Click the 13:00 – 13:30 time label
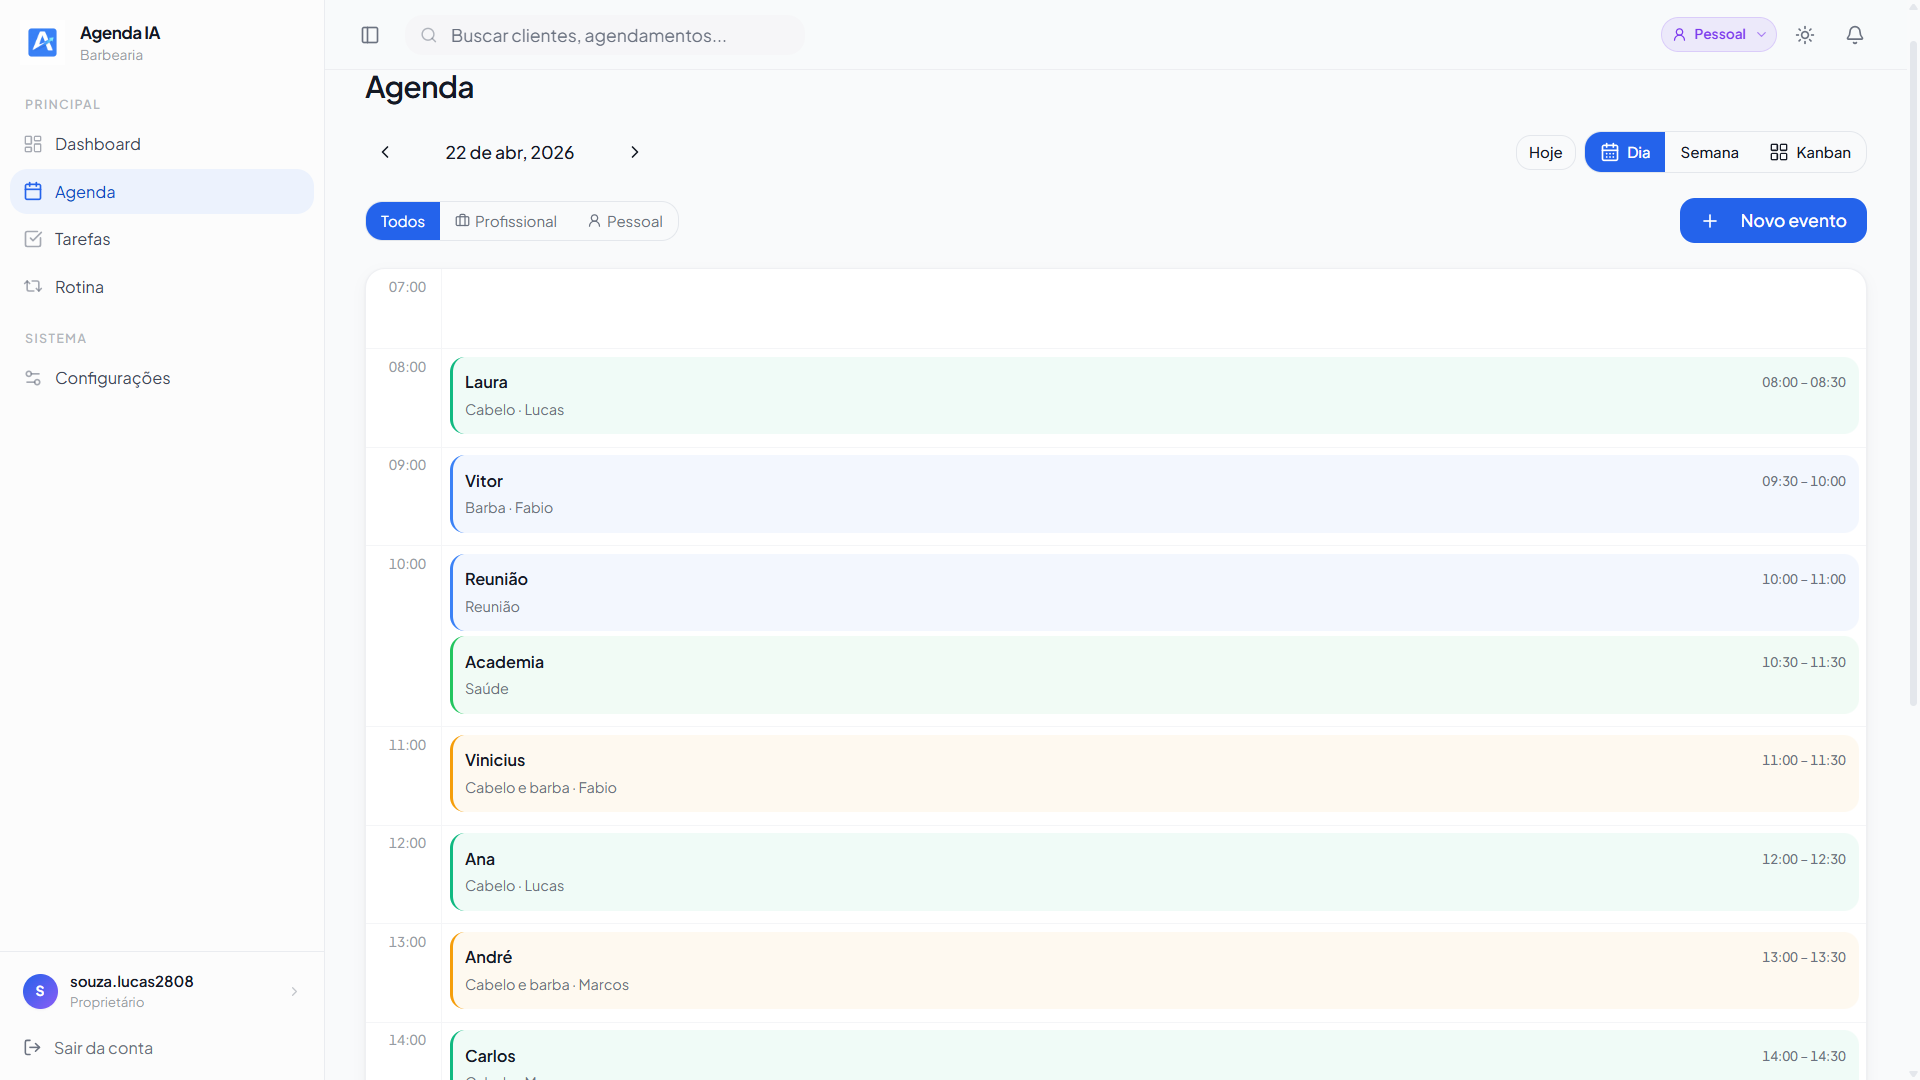 point(1804,957)
